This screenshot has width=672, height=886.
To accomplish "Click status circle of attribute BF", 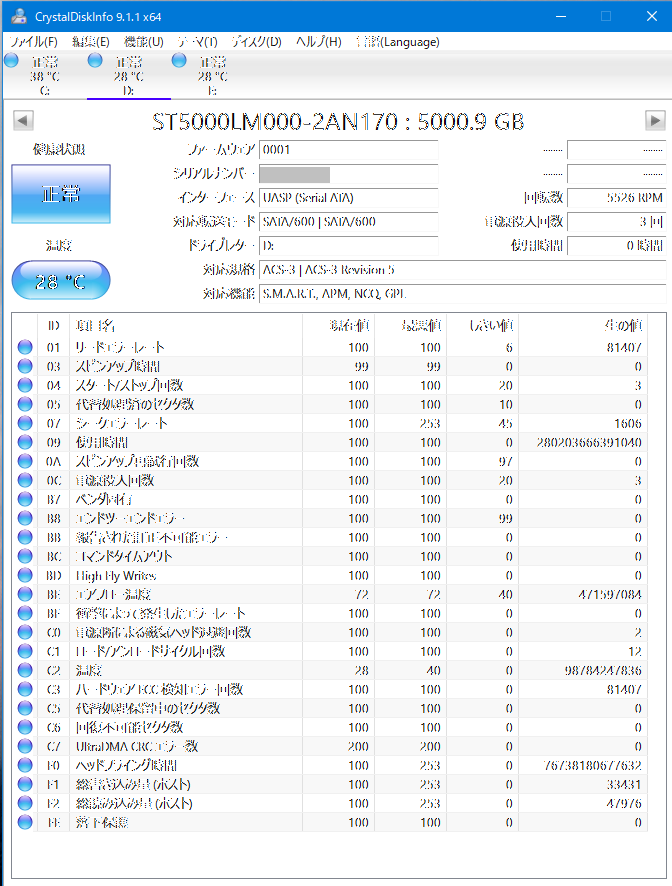I will (25, 613).
